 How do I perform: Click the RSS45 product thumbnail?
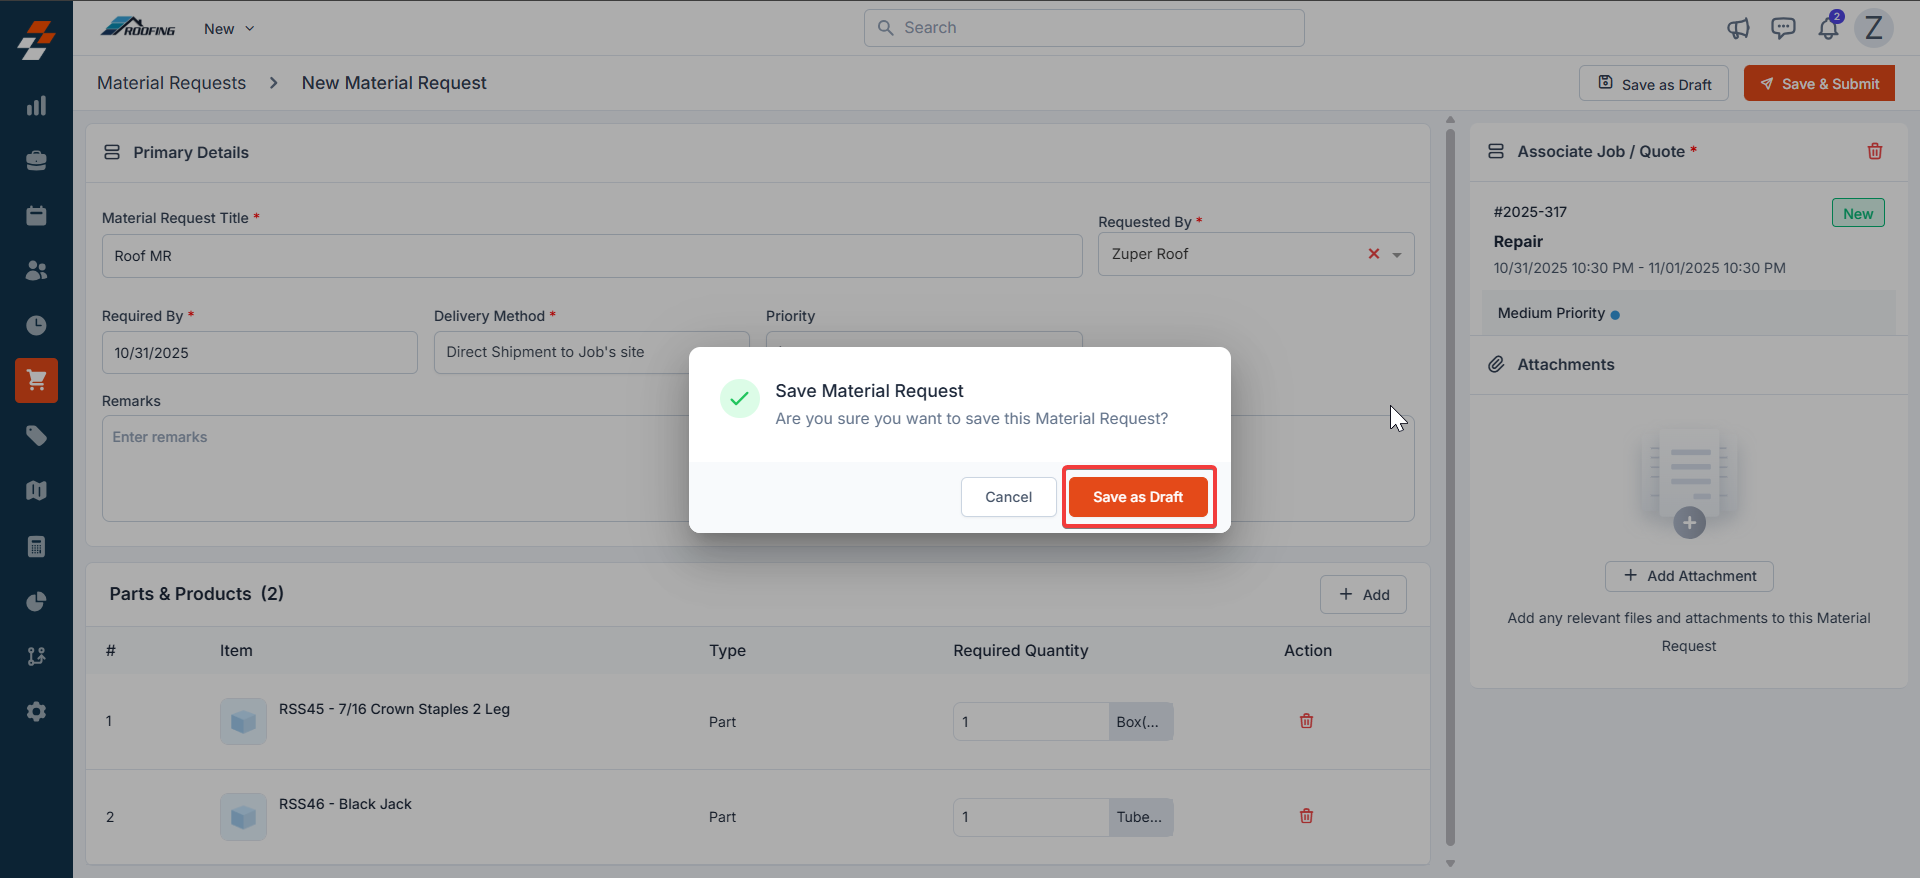point(243,721)
